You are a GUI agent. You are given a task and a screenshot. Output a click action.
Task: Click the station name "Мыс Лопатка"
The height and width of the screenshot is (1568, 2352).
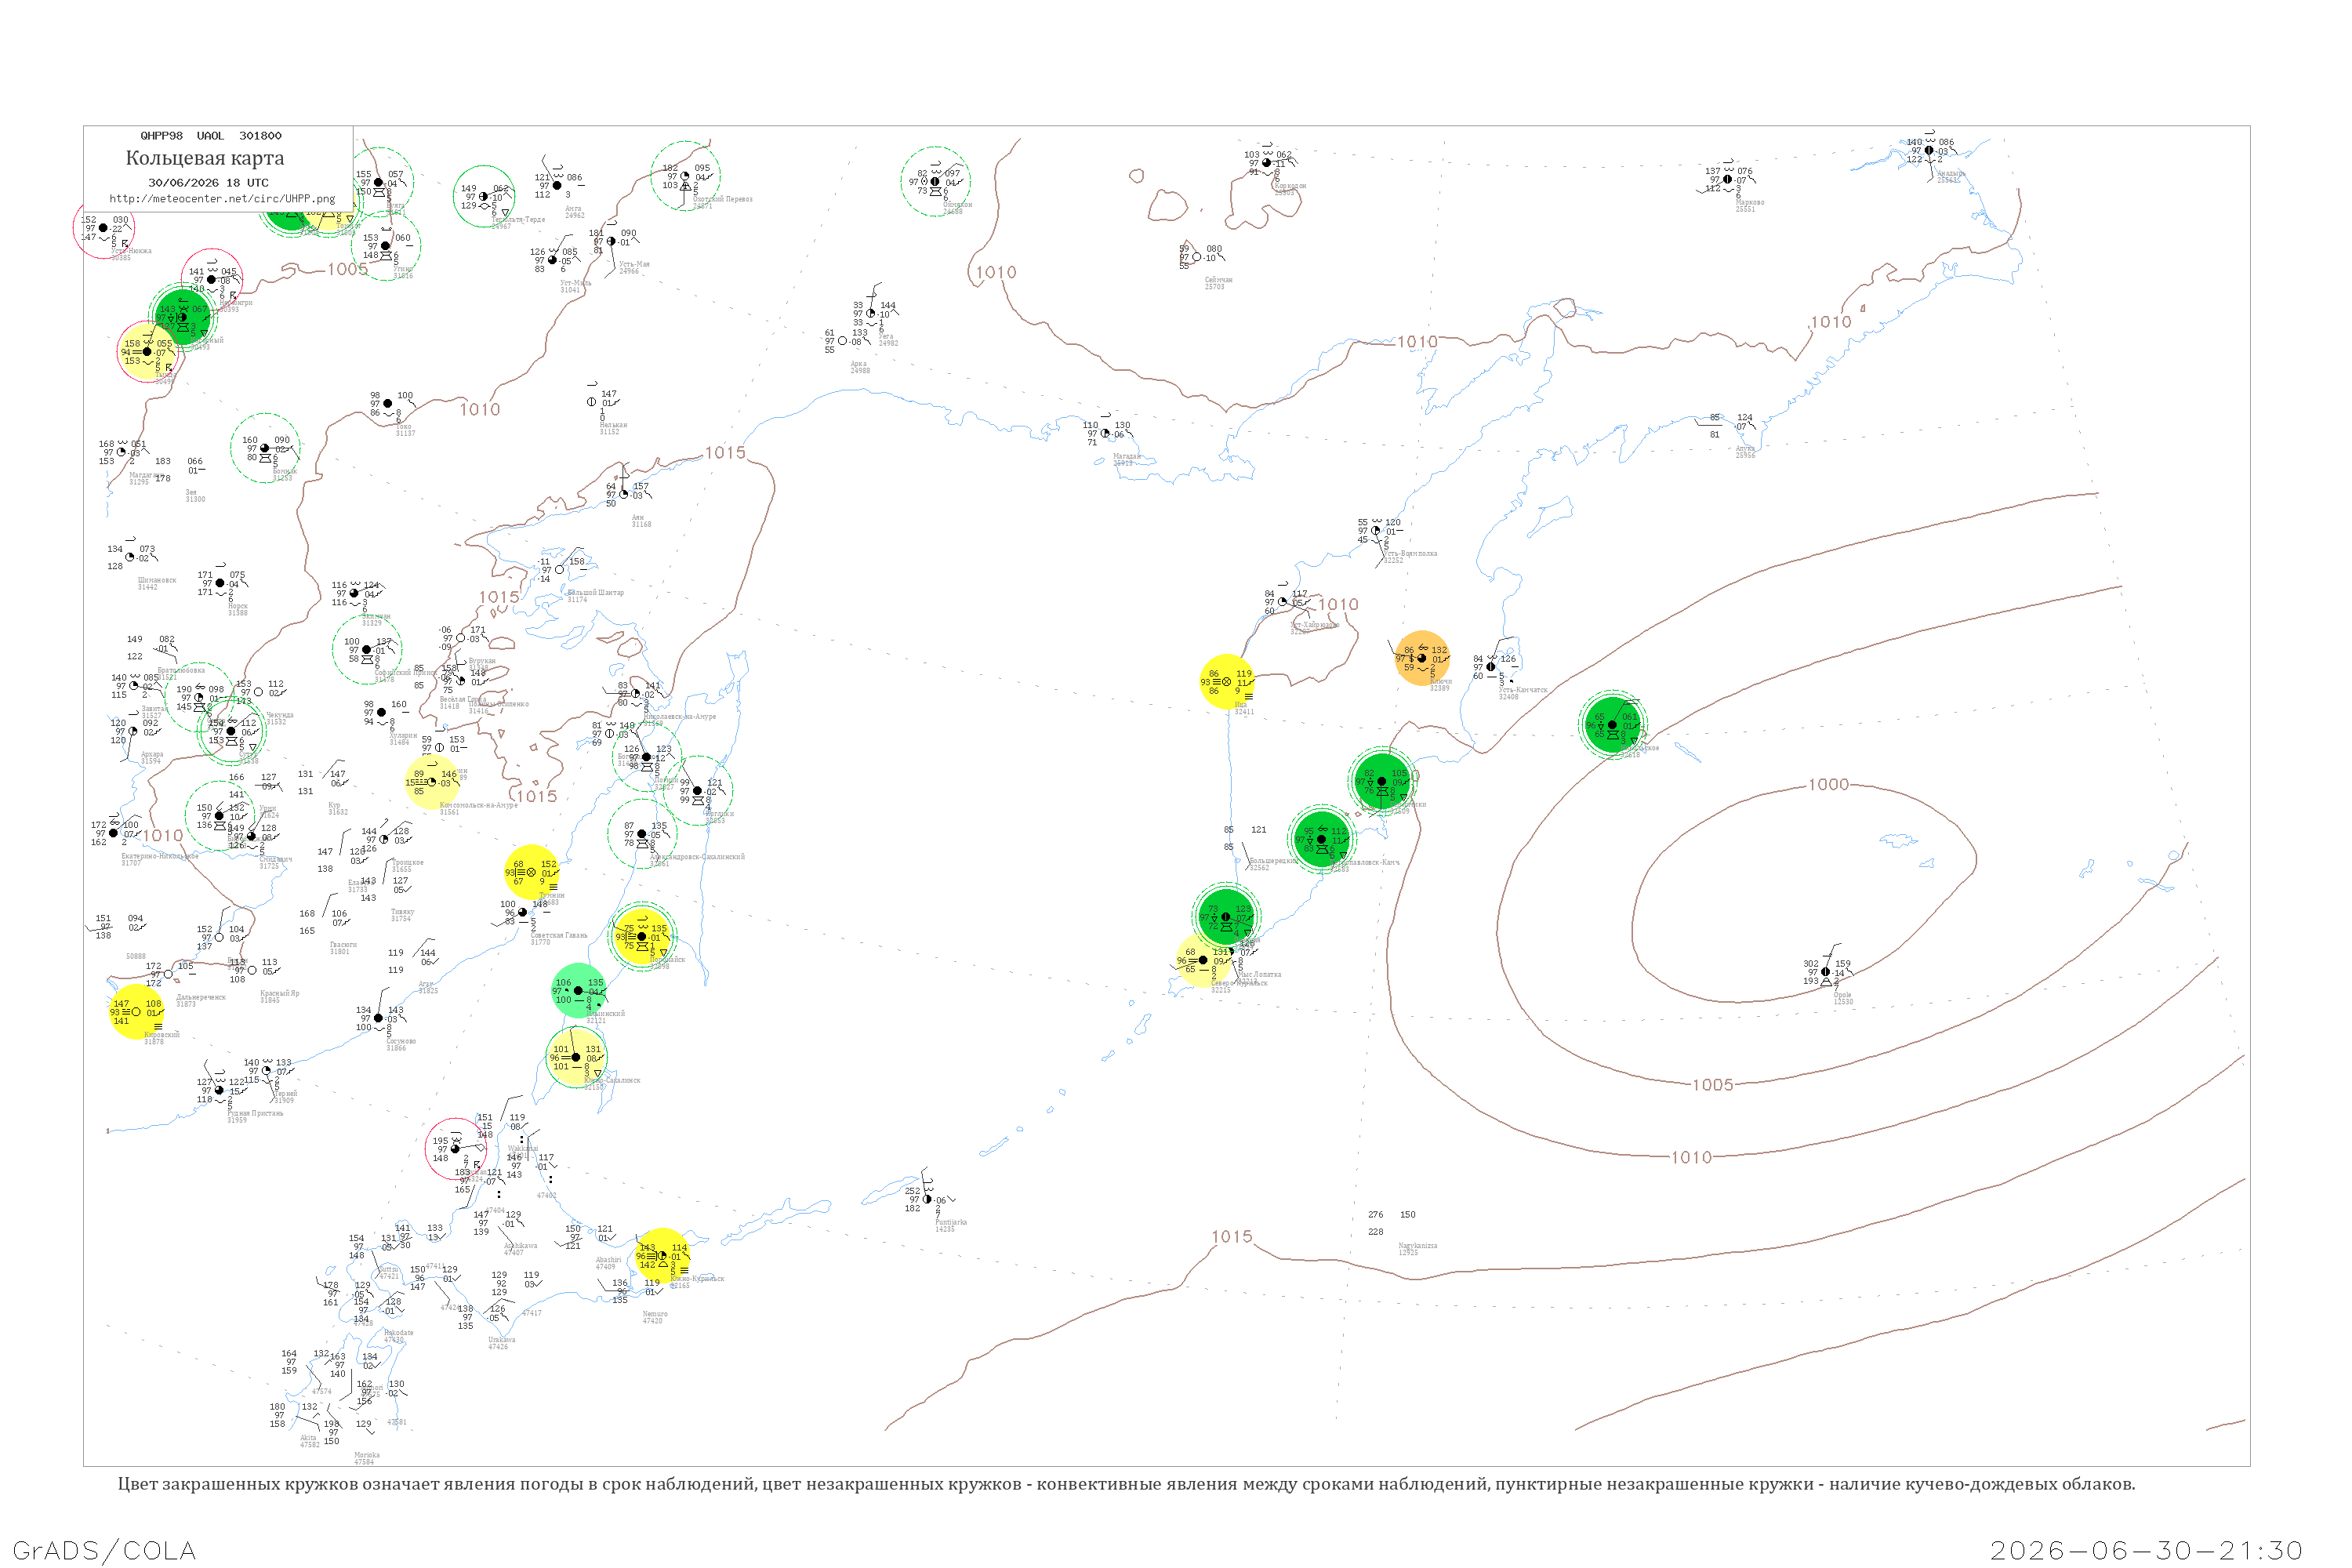(1259, 974)
